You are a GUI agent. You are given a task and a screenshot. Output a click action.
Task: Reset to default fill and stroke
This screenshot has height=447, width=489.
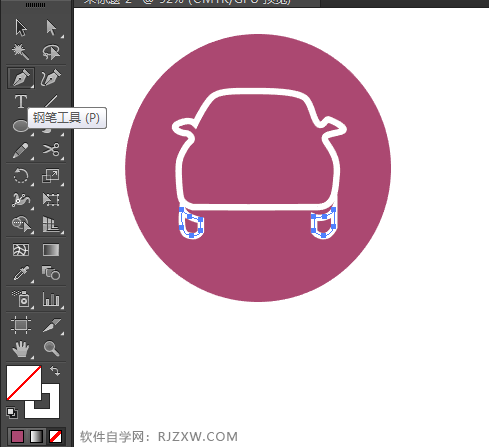[x=12, y=413]
